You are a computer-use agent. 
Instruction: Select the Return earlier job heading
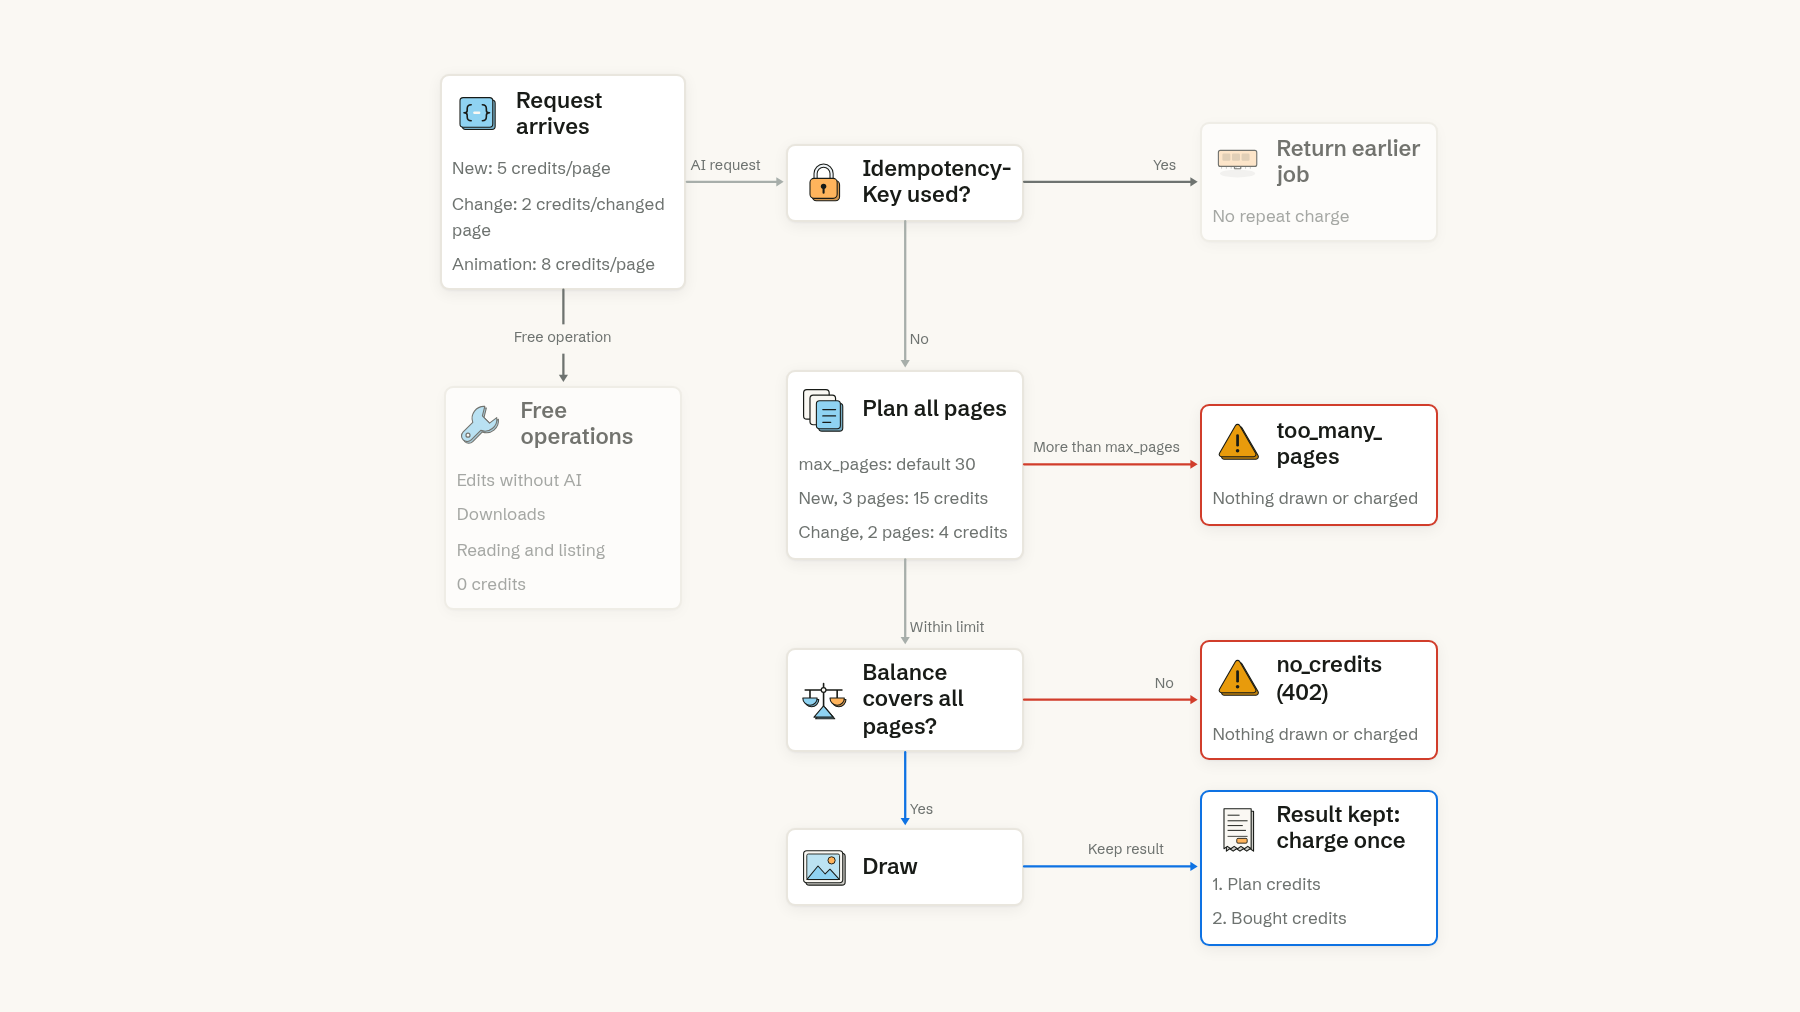[x=1348, y=161]
